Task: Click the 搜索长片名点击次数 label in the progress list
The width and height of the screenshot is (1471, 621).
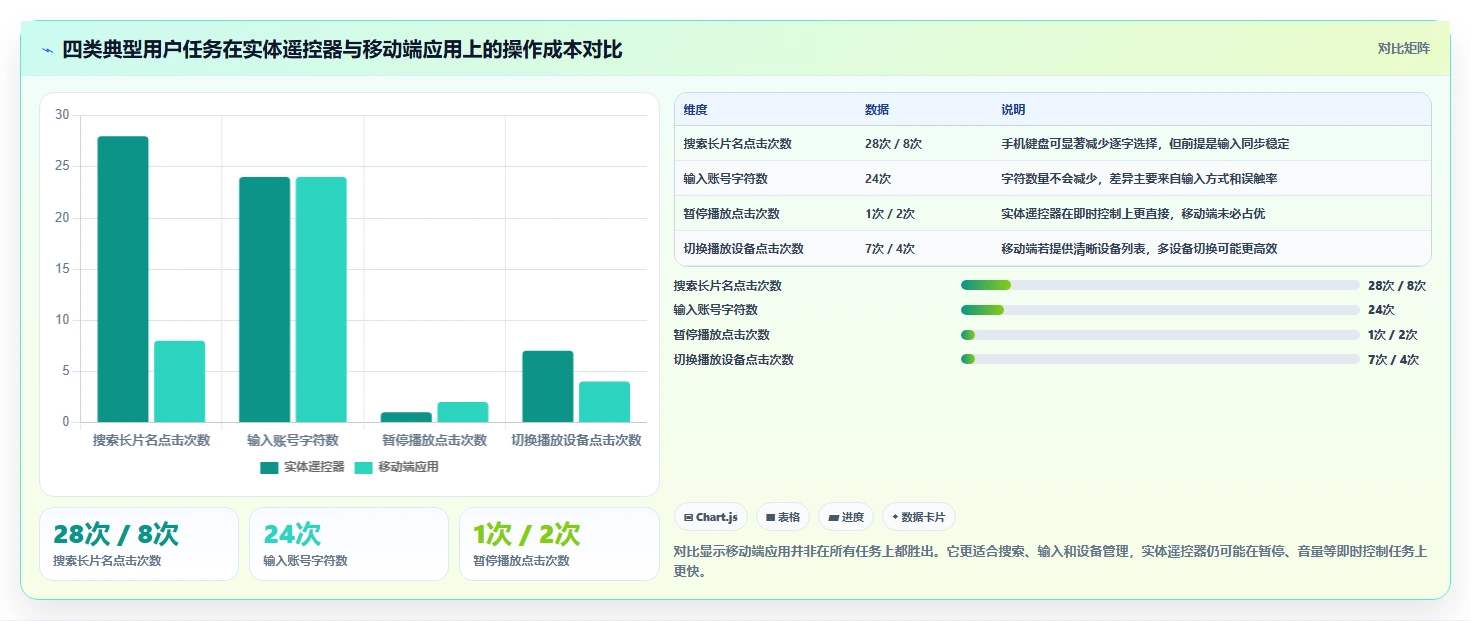Action: [x=728, y=286]
